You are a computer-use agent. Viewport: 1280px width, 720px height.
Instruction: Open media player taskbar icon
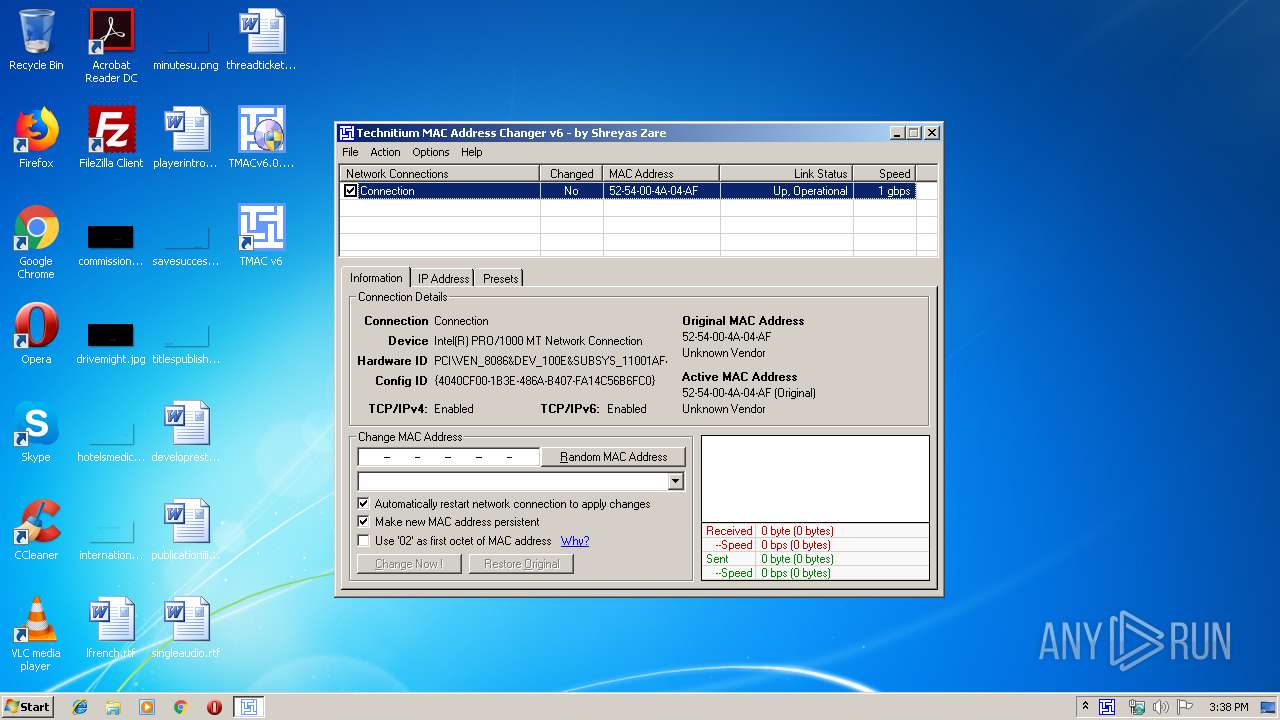(x=147, y=707)
